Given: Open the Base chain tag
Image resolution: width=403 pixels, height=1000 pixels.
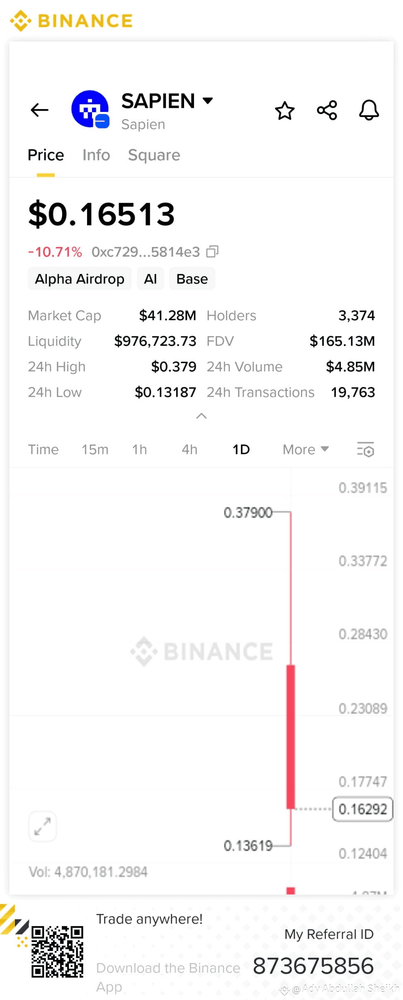Looking at the screenshot, I should pos(192,279).
